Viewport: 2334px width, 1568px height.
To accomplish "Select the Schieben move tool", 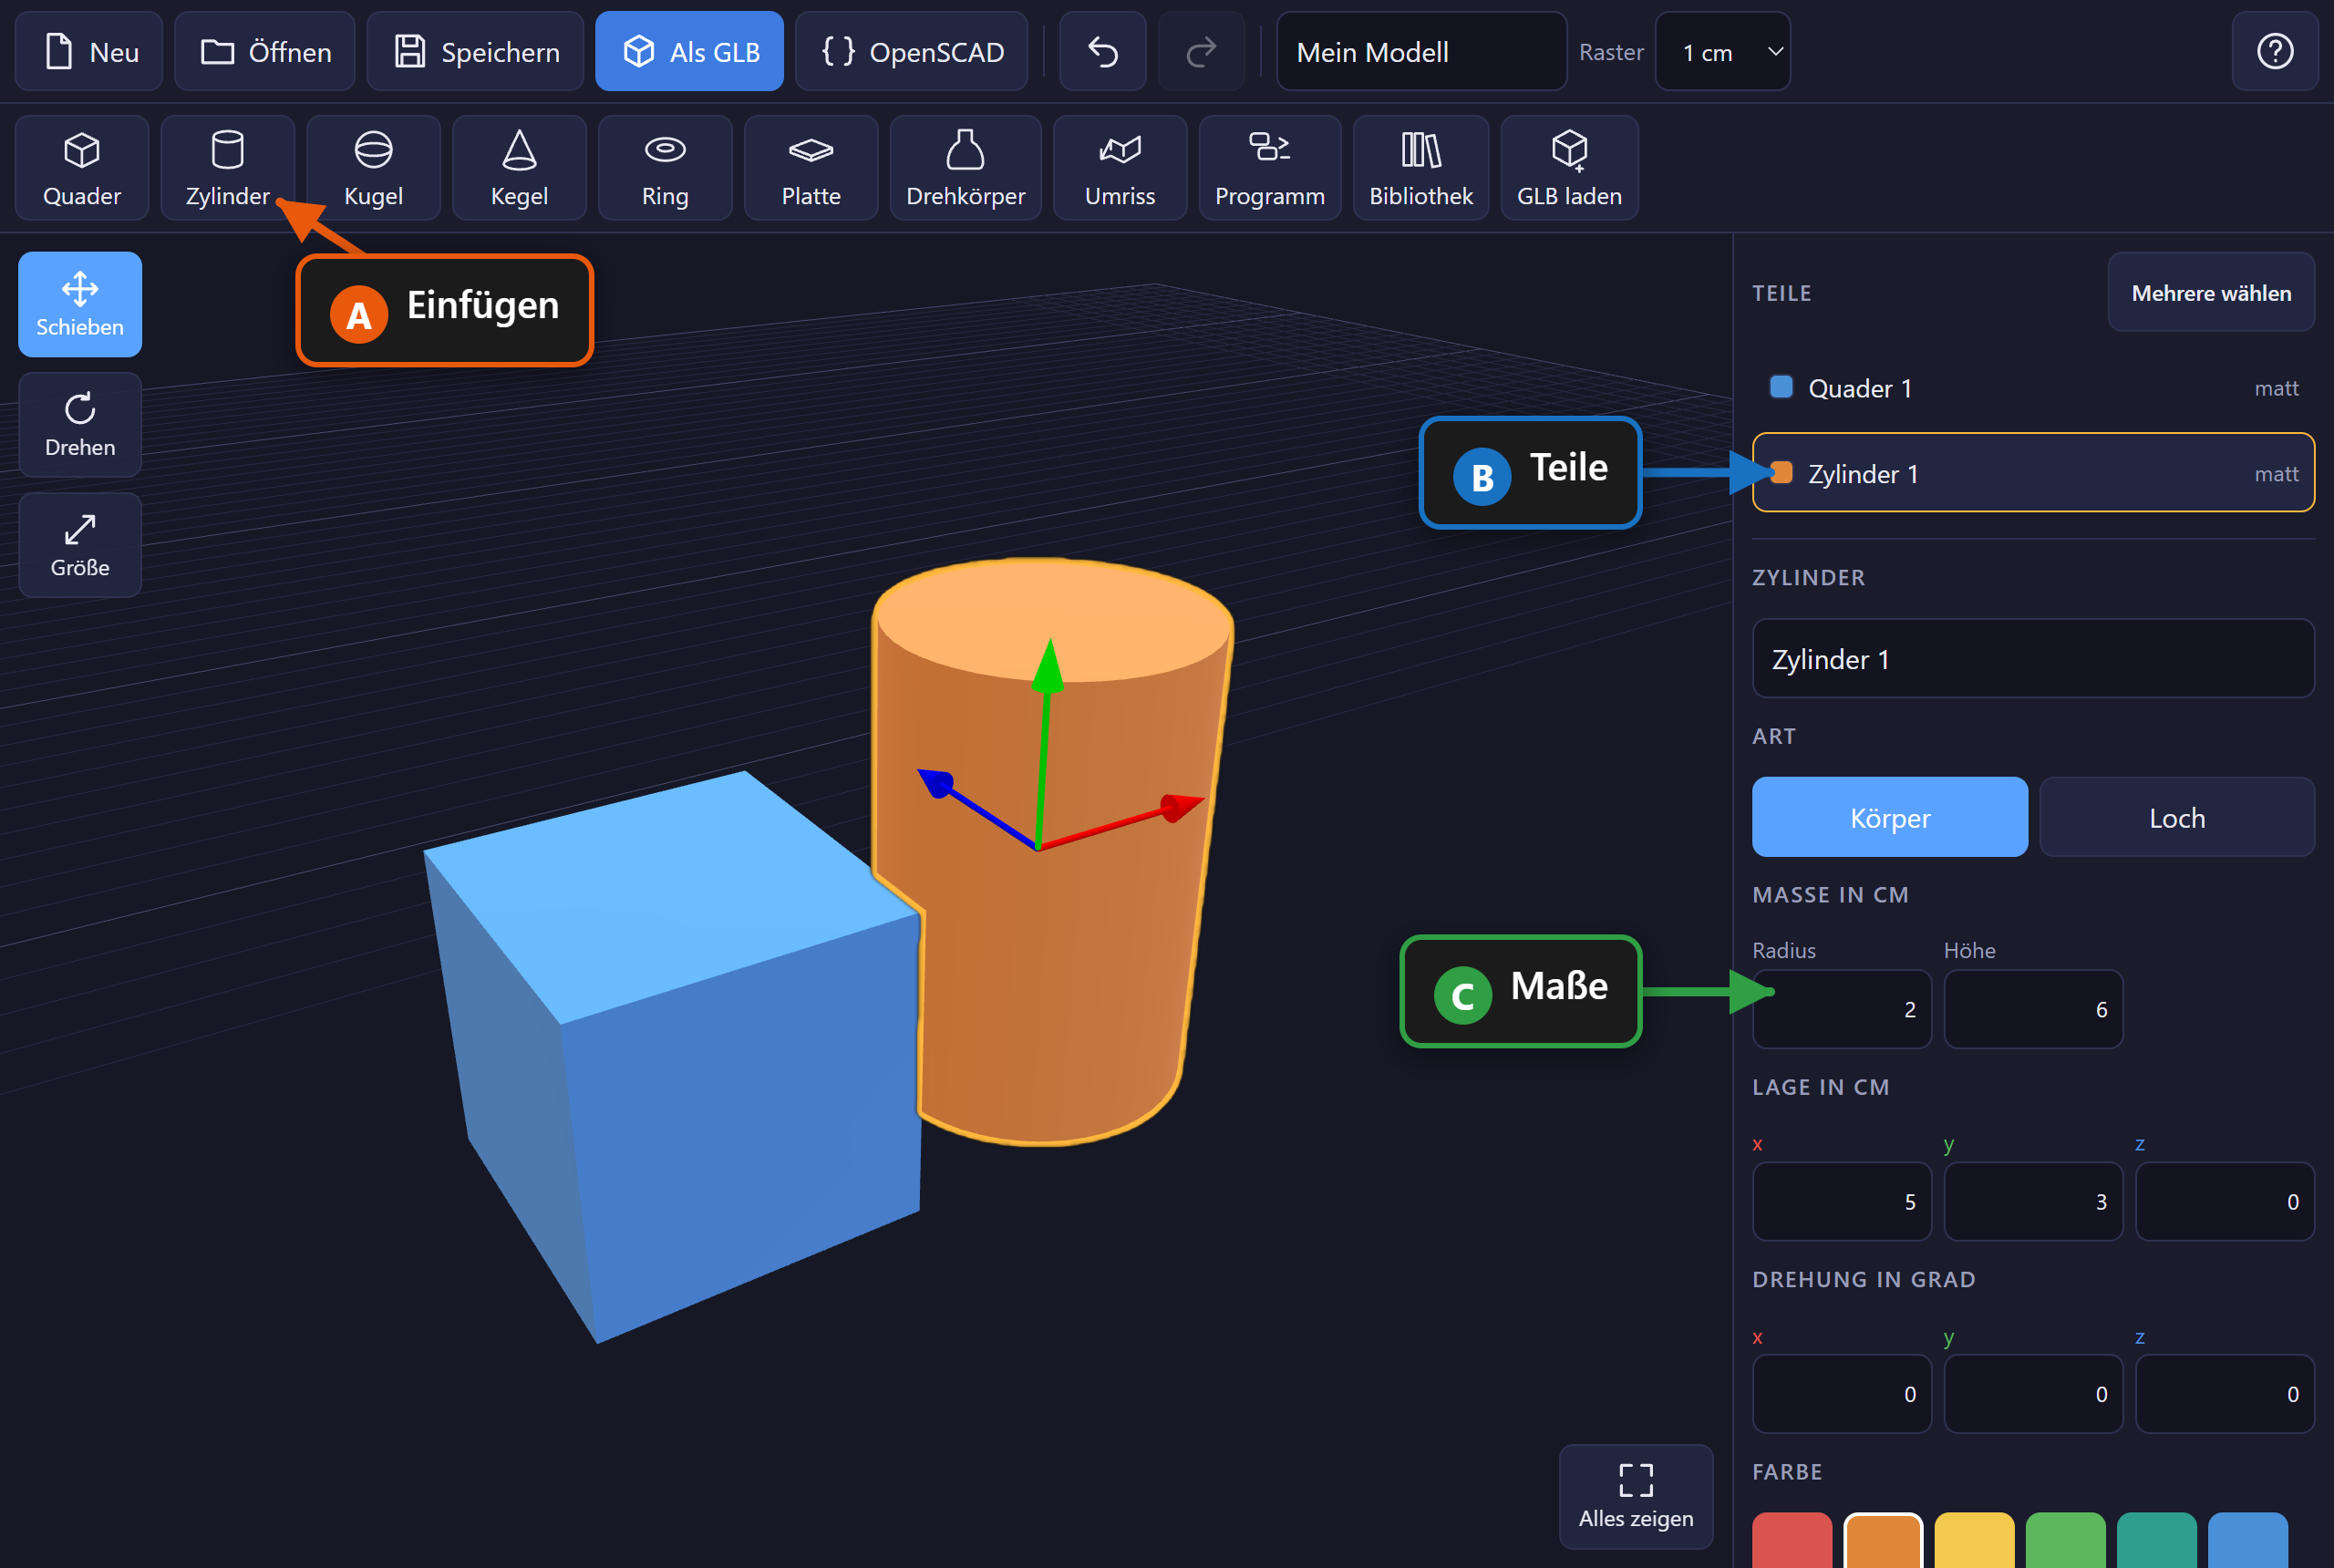I will 80,305.
